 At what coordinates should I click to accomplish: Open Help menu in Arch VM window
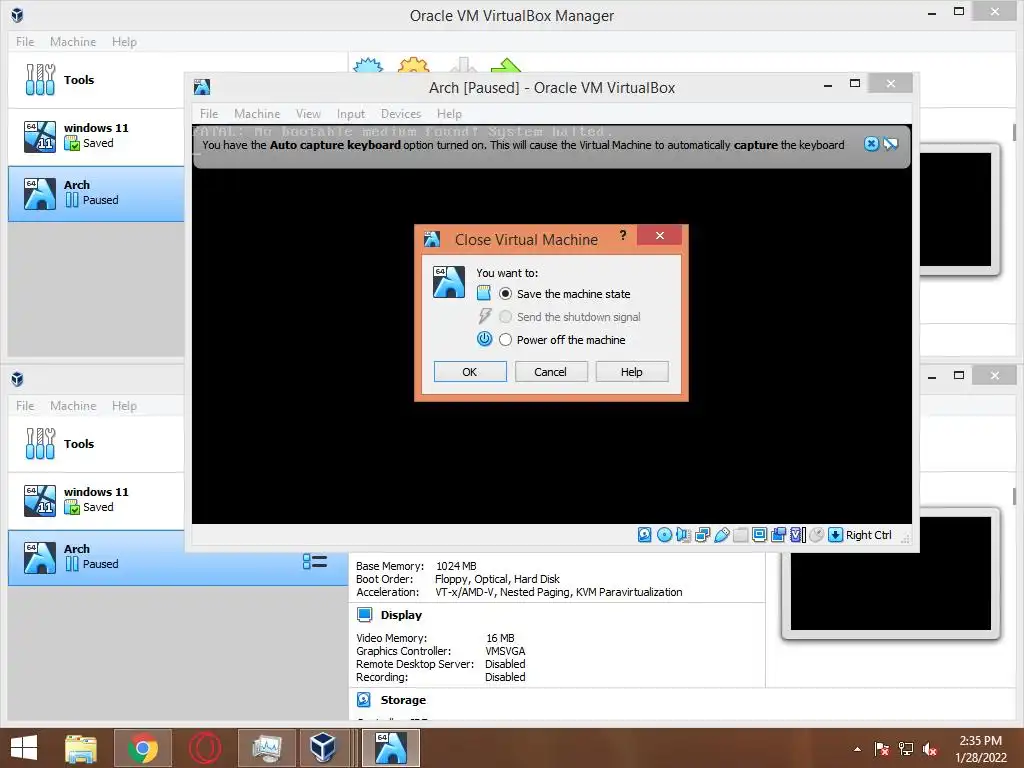tap(449, 114)
